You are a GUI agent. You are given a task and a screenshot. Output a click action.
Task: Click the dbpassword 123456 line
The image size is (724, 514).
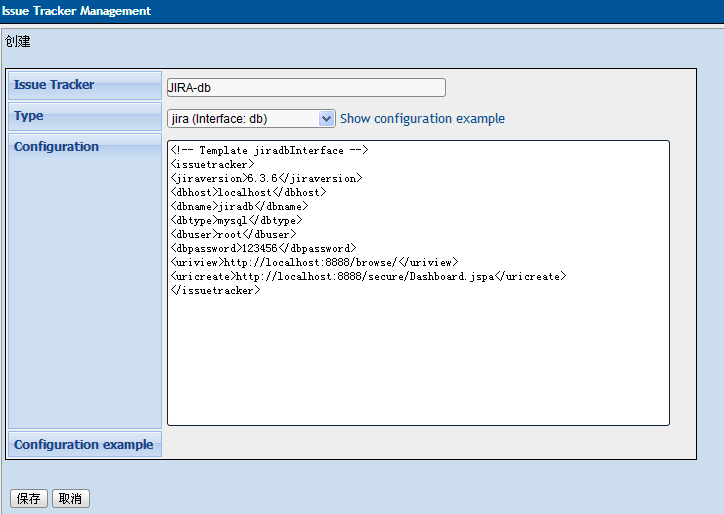pyautogui.click(x=263, y=248)
